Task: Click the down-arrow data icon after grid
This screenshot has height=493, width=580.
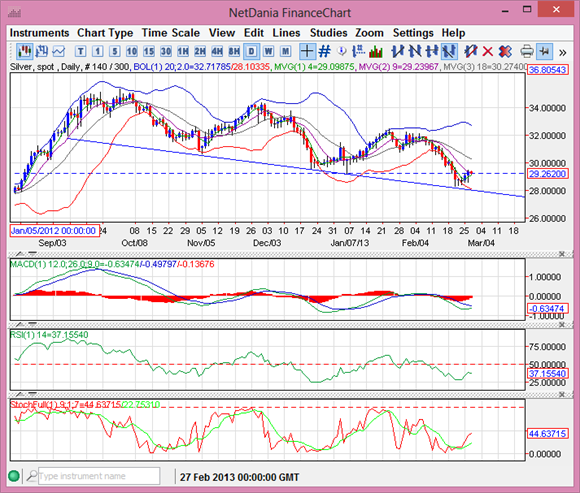Action: 342,51
